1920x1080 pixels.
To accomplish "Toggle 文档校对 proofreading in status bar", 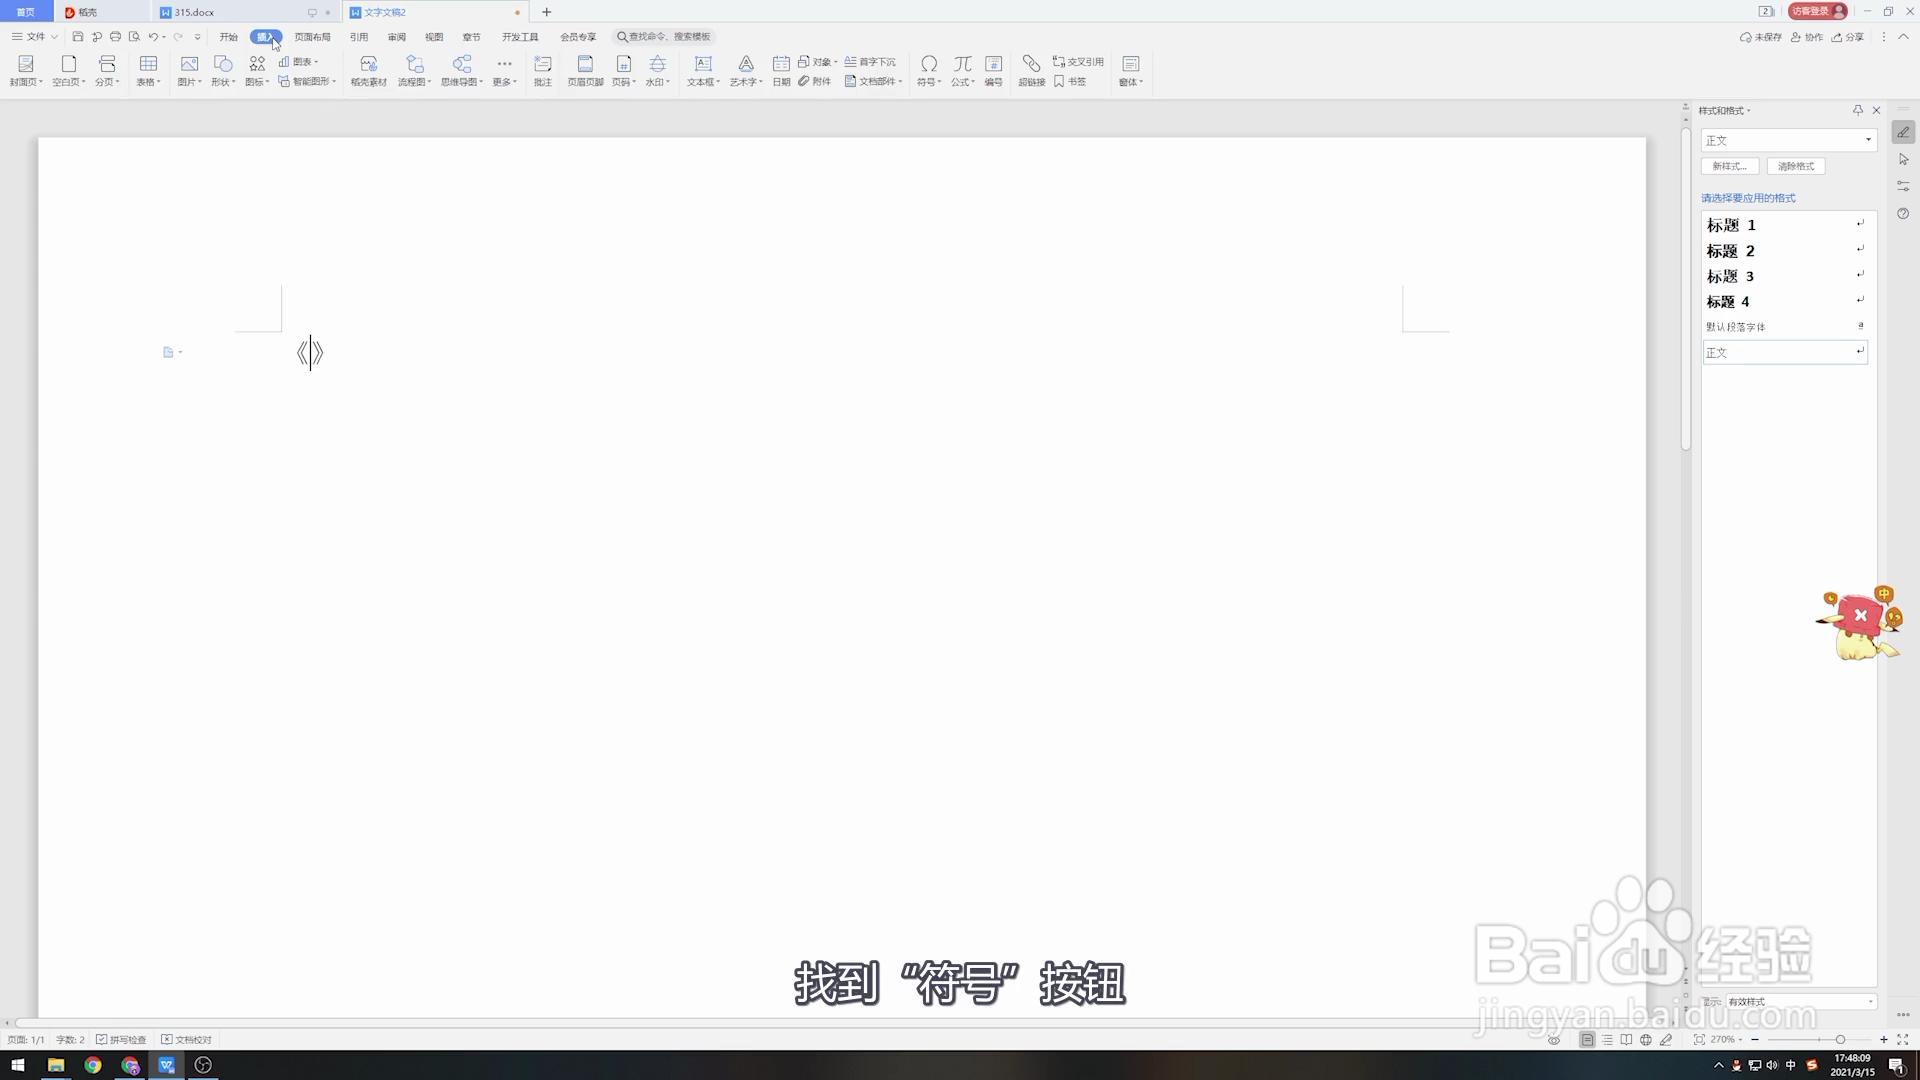I will pyautogui.click(x=187, y=1040).
